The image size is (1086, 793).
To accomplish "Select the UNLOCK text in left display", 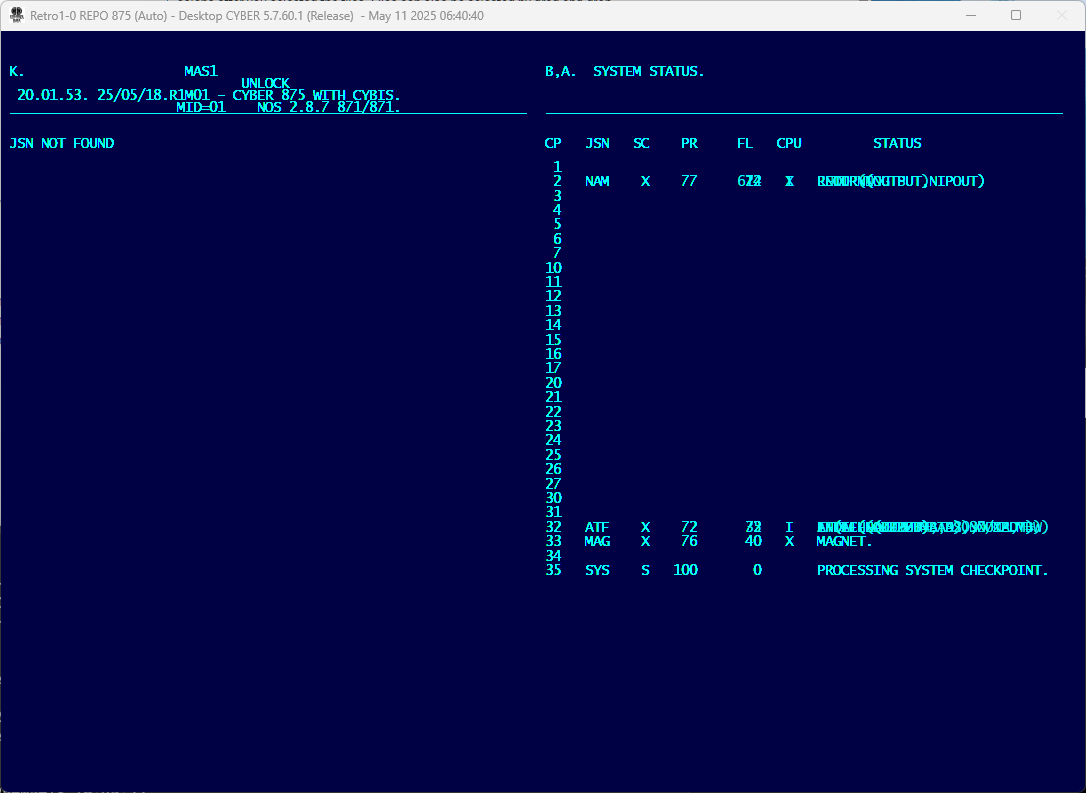I will [x=265, y=84].
